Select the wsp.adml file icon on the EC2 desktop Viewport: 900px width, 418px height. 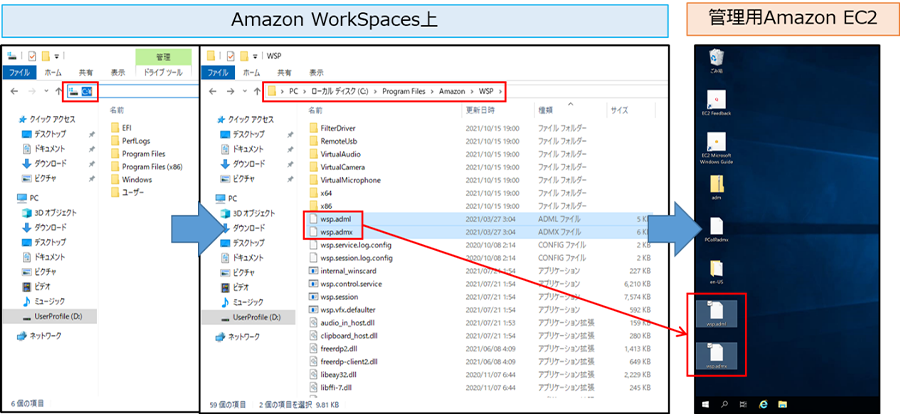[x=716, y=315]
